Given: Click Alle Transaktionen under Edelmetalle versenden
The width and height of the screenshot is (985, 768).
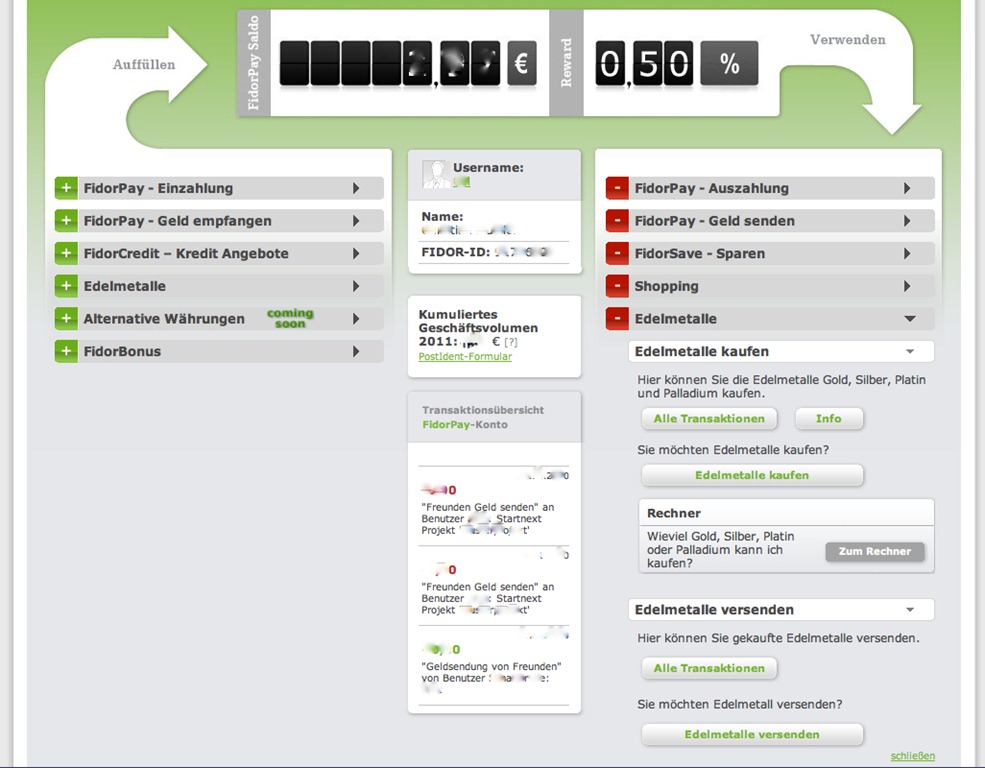Looking at the screenshot, I should 709,668.
